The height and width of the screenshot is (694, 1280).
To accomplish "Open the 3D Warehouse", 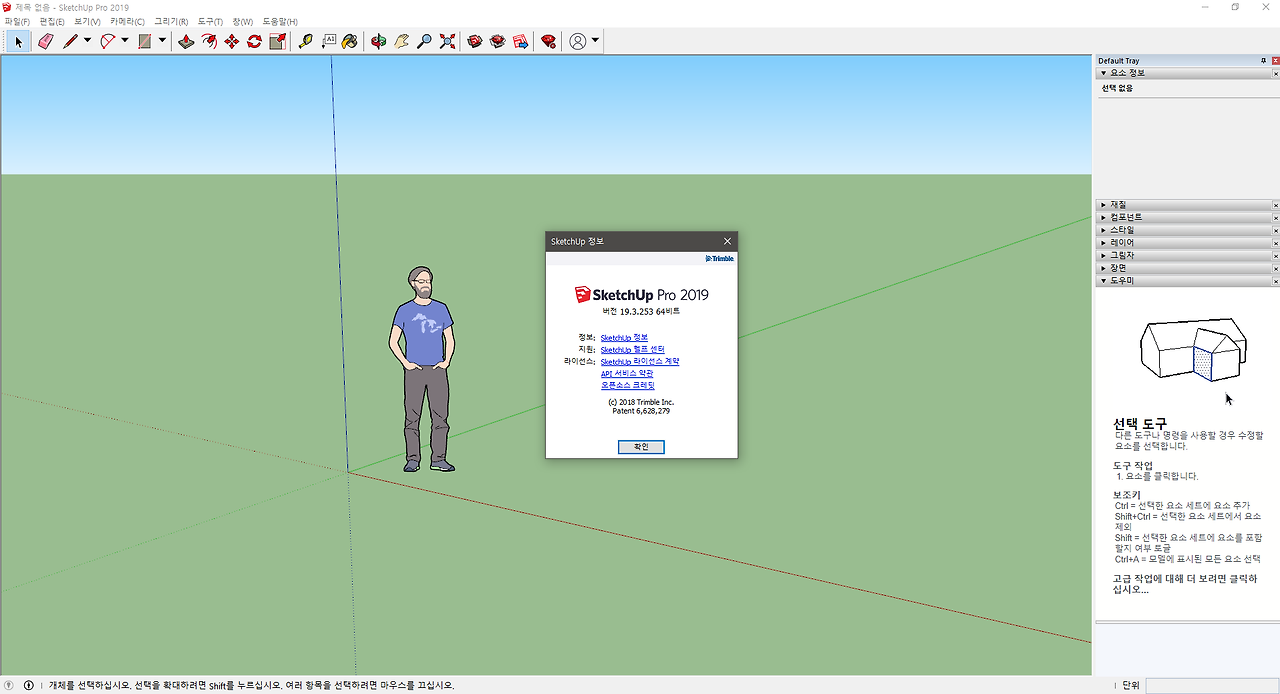I will pyautogui.click(x=475, y=41).
